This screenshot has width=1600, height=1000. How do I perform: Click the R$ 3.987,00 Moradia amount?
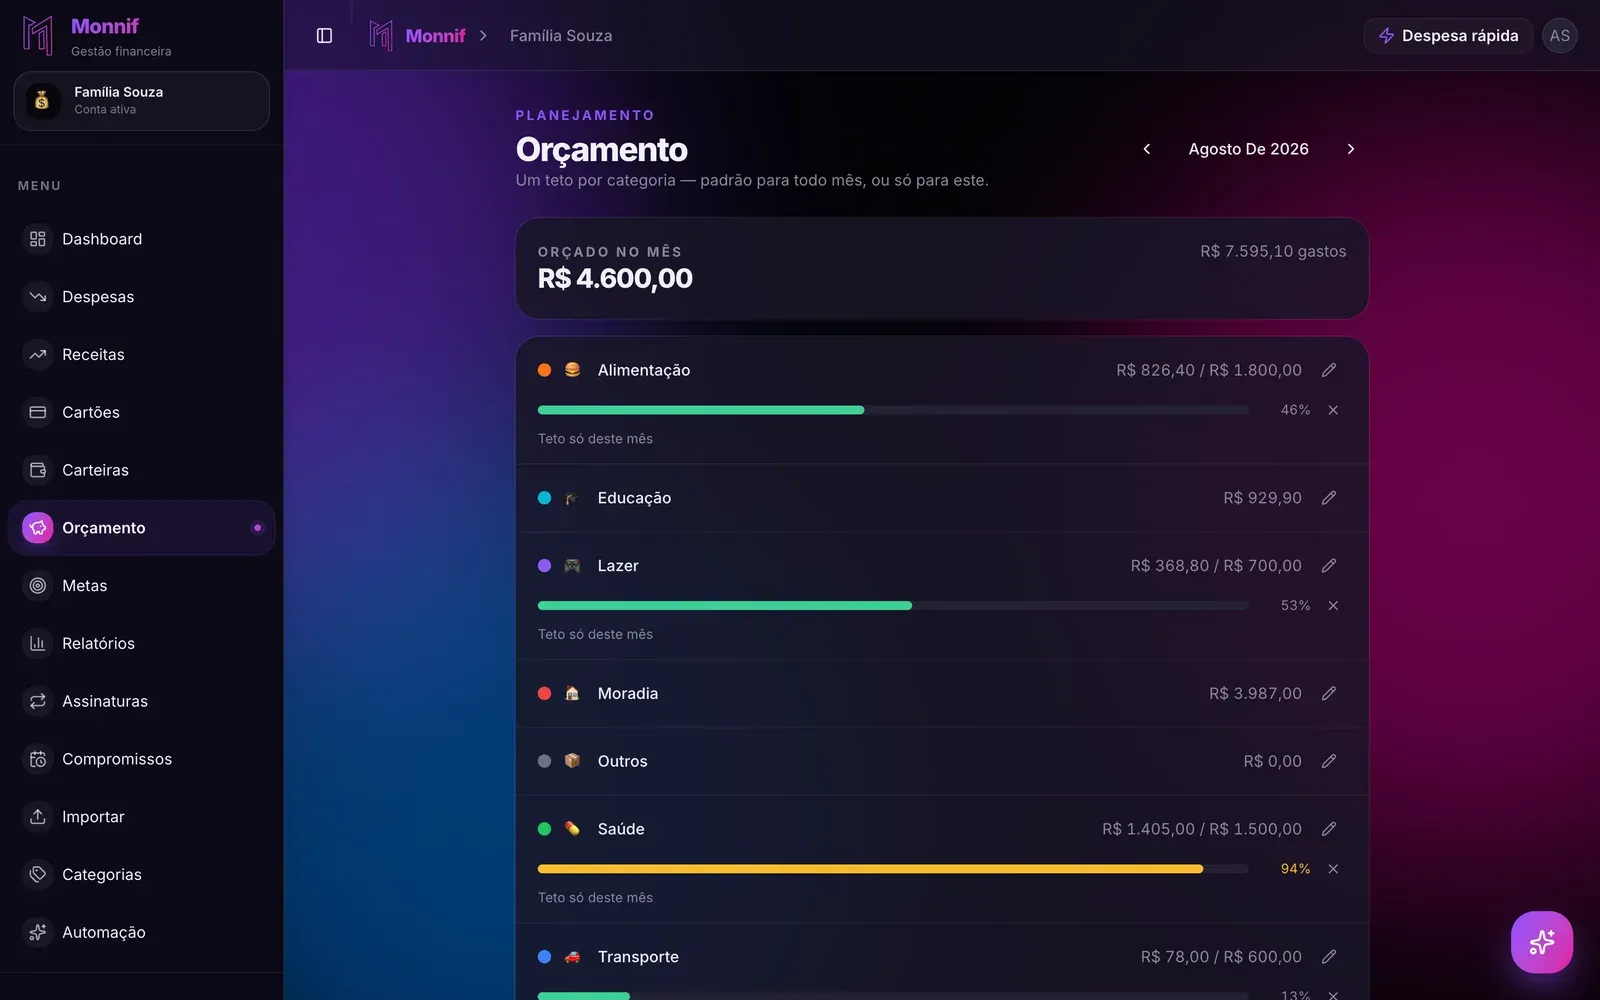tap(1255, 693)
